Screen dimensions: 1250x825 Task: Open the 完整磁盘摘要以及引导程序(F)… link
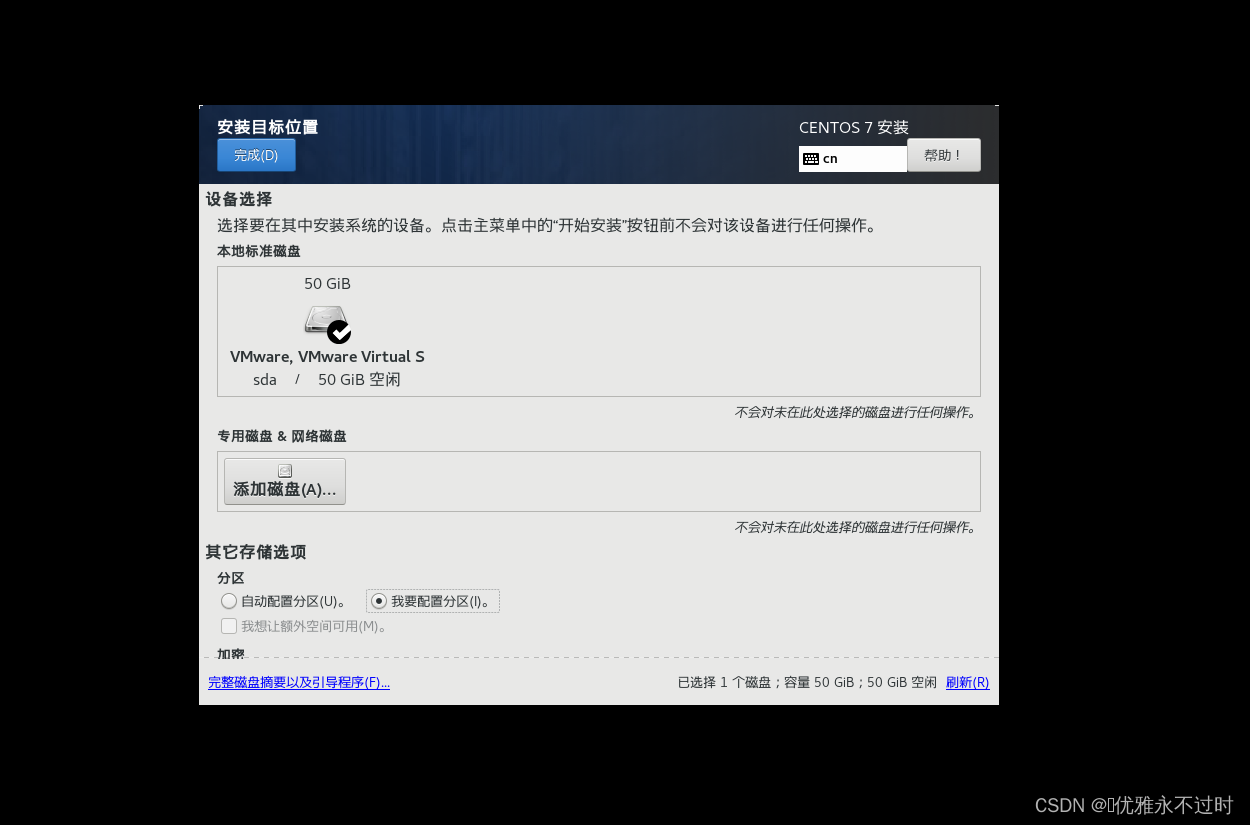coord(299,683)
